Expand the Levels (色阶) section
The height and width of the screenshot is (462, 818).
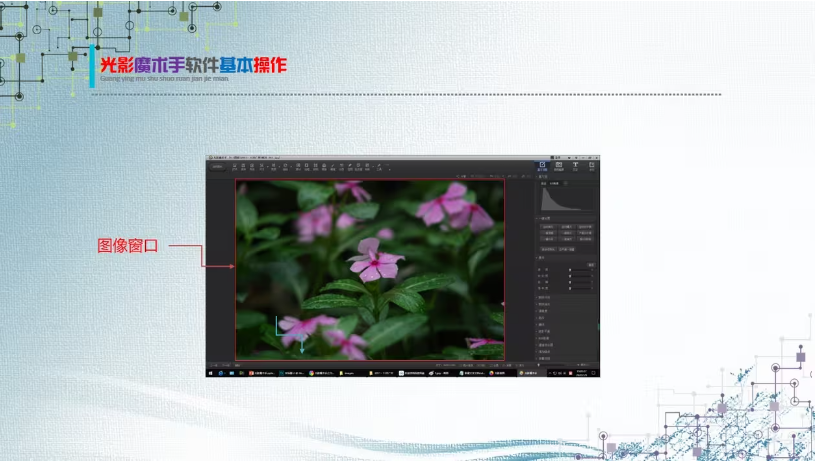541,318
